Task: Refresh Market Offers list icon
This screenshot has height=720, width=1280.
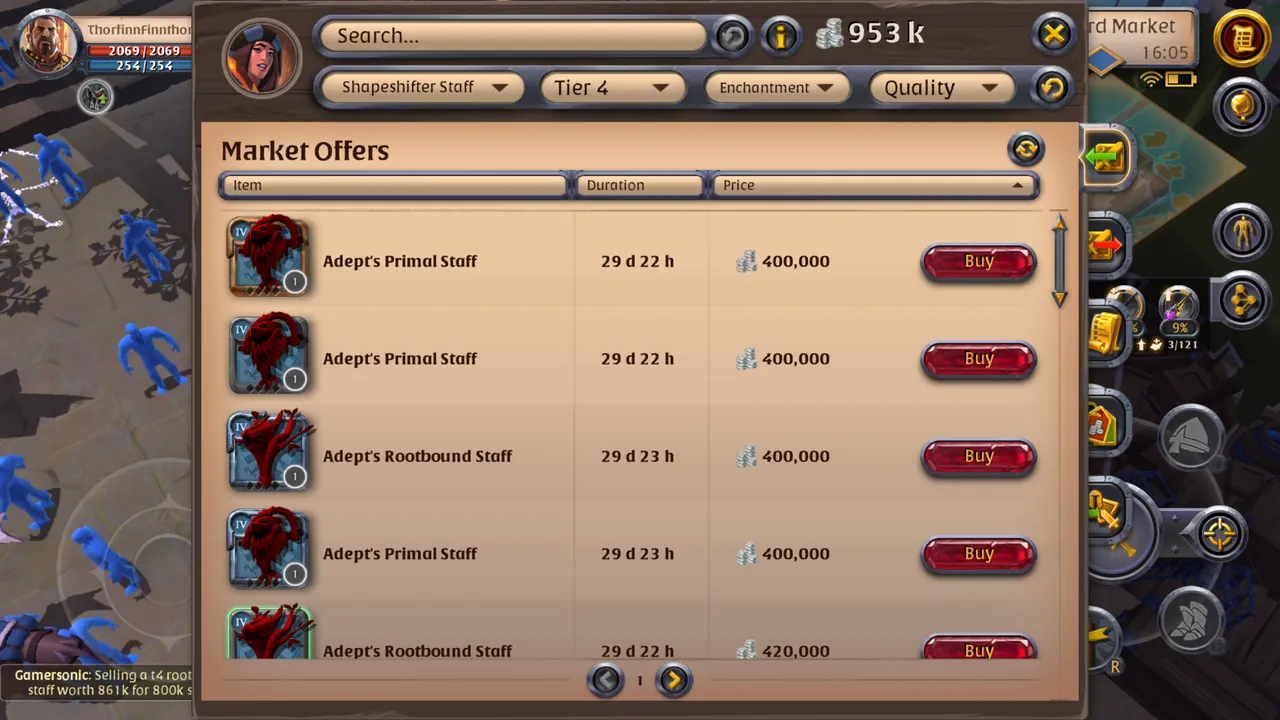Action: point(1026,149)
